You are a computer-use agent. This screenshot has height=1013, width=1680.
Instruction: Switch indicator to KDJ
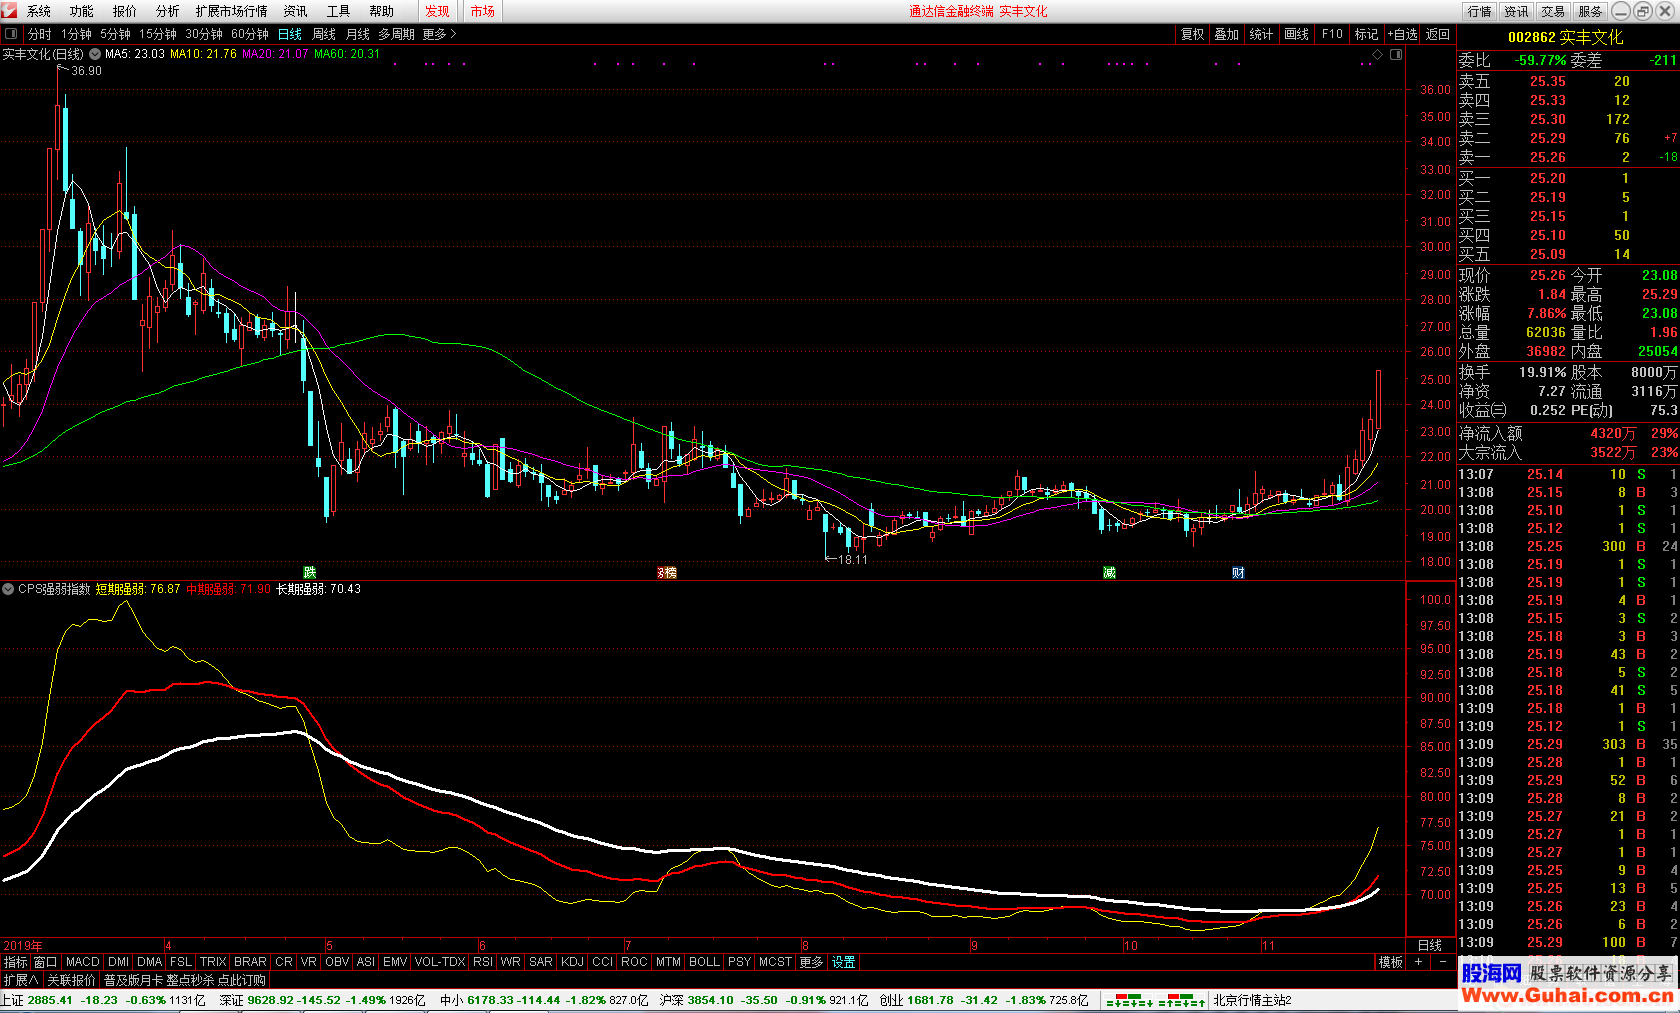572,962
